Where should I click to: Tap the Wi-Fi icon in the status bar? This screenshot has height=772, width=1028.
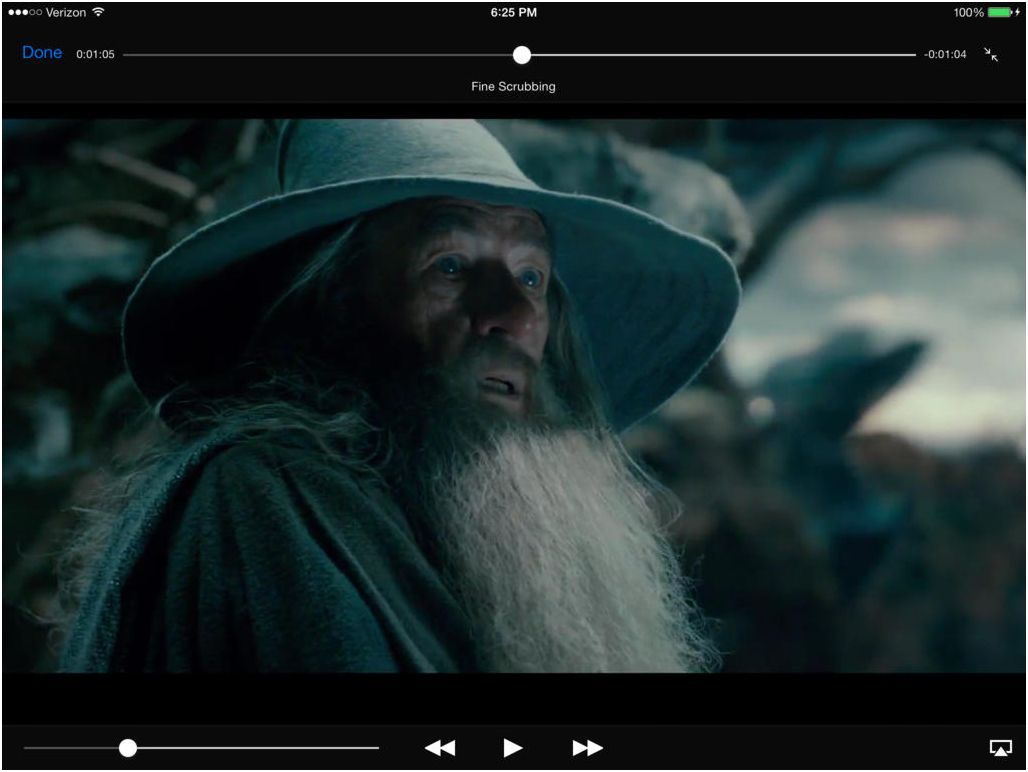(98, 13)
